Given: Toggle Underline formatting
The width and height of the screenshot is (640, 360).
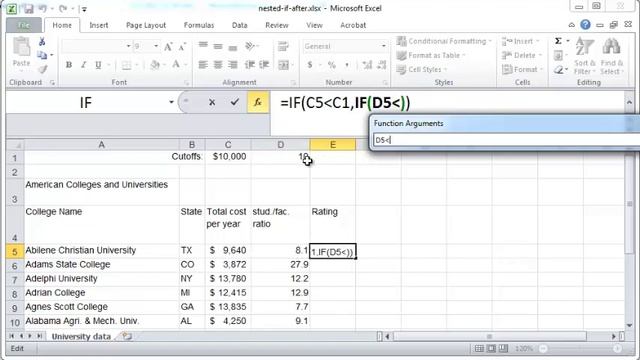Looking at the screenshot, I should [98, 64].
